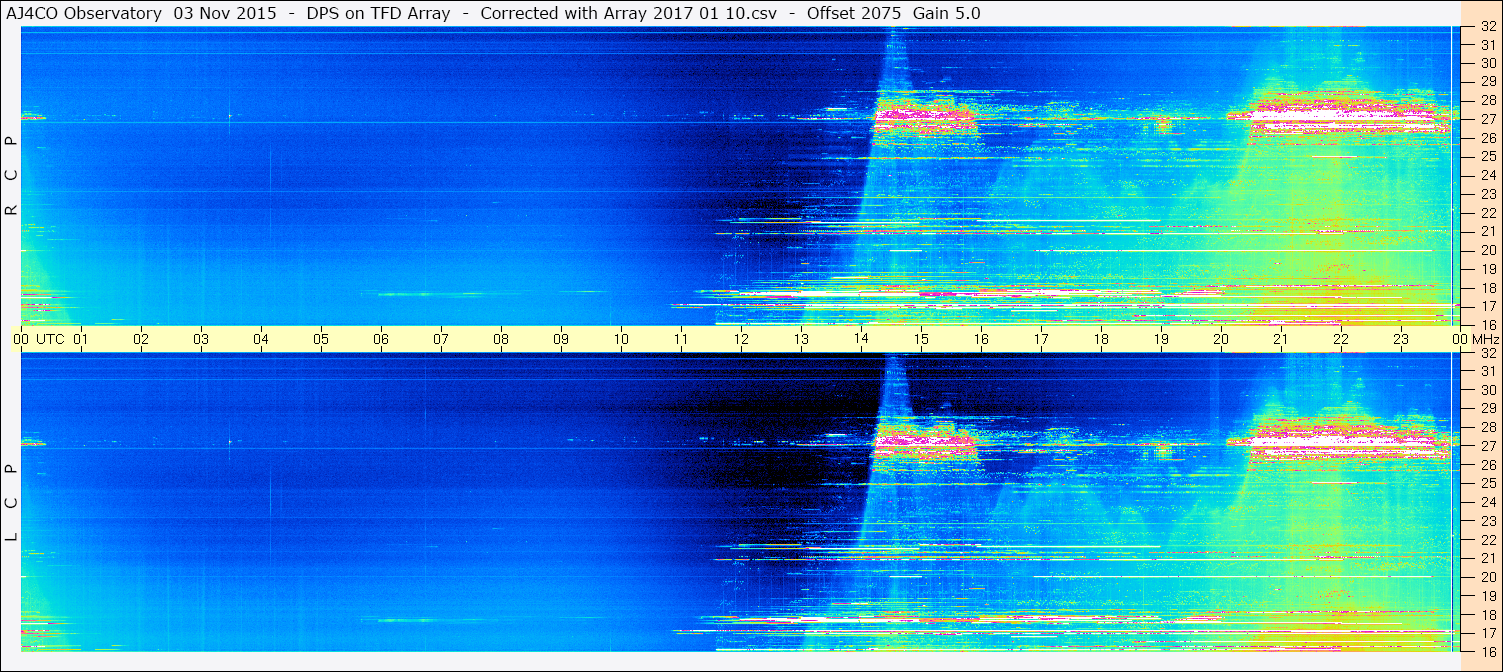
Task: Click 19 on the RCP frequency scale
Action: 1487,269
